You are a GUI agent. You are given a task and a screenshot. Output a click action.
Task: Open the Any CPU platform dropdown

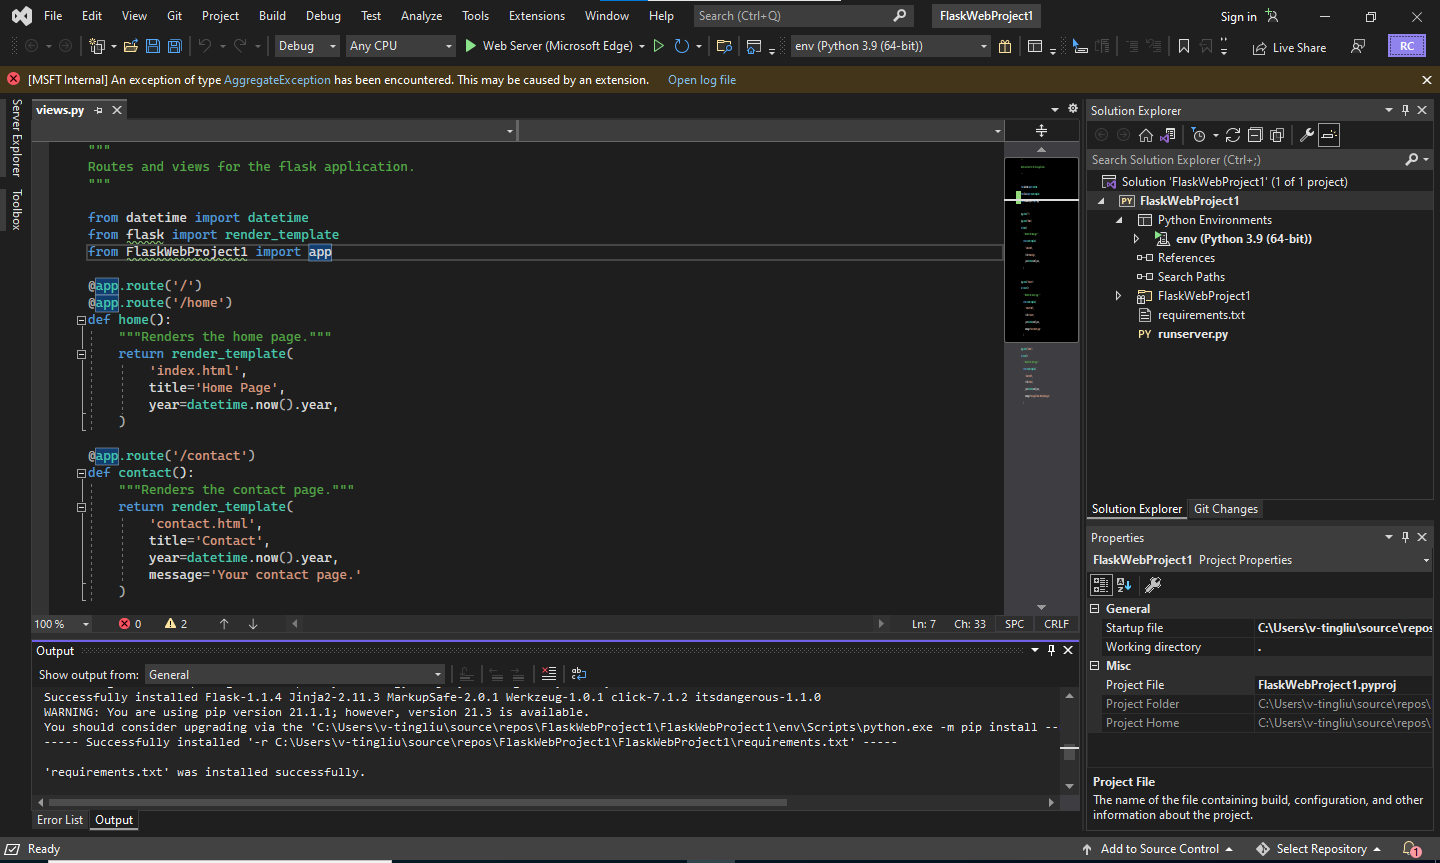[x=400, y=46]
